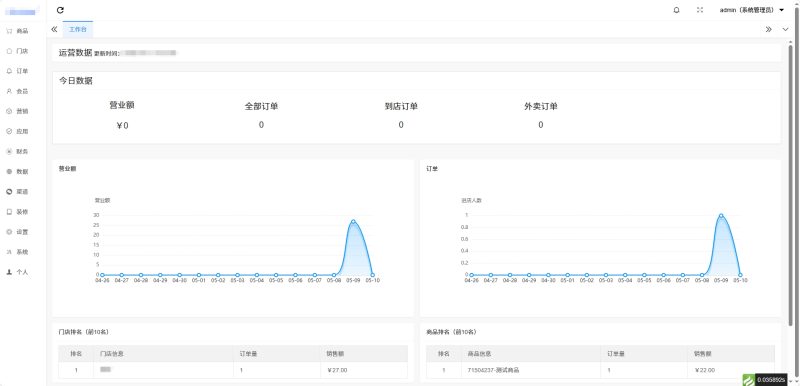The width and height of the screenshot is (800, 386).
Task: Open notifications with the bell icon
Action: pos(677,10)
